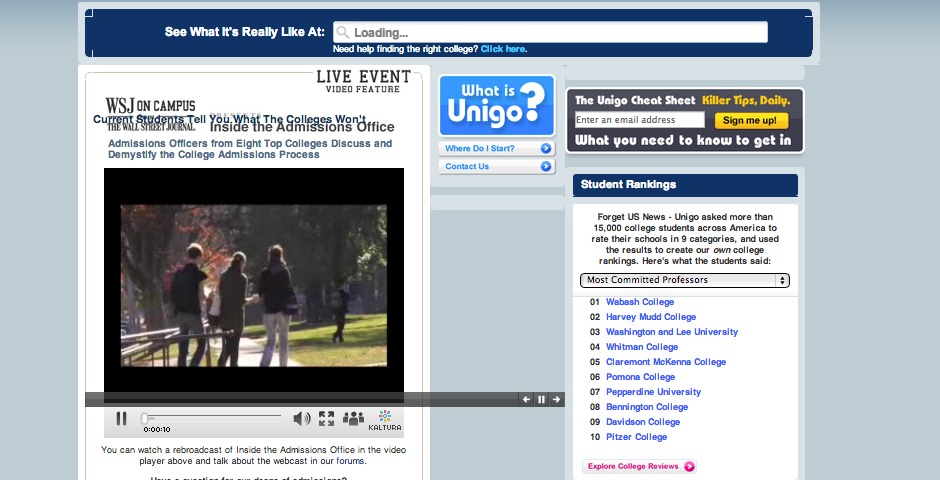Mute the video using the speaker icon

(x=302, y=418)
